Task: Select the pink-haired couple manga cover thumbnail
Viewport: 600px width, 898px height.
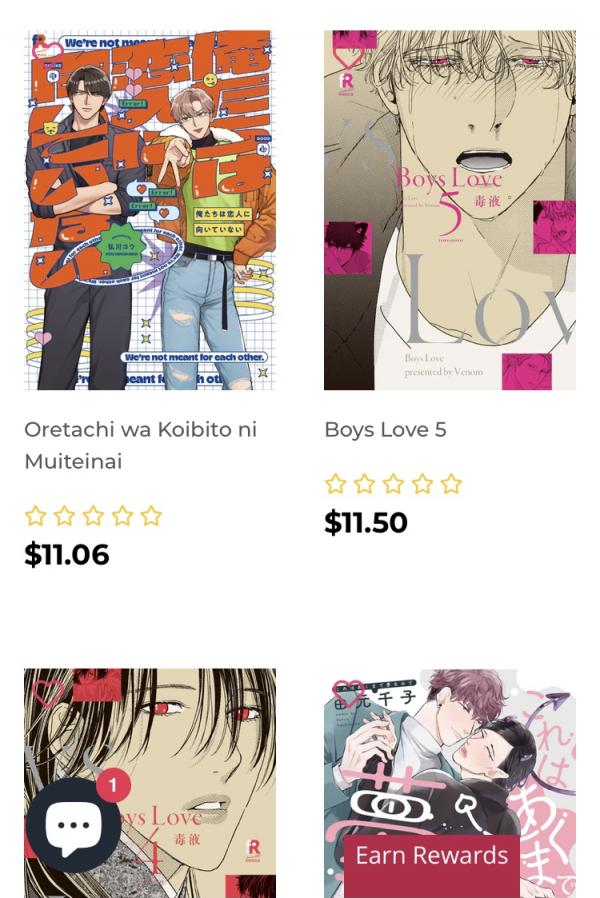Action: (450, 783)
